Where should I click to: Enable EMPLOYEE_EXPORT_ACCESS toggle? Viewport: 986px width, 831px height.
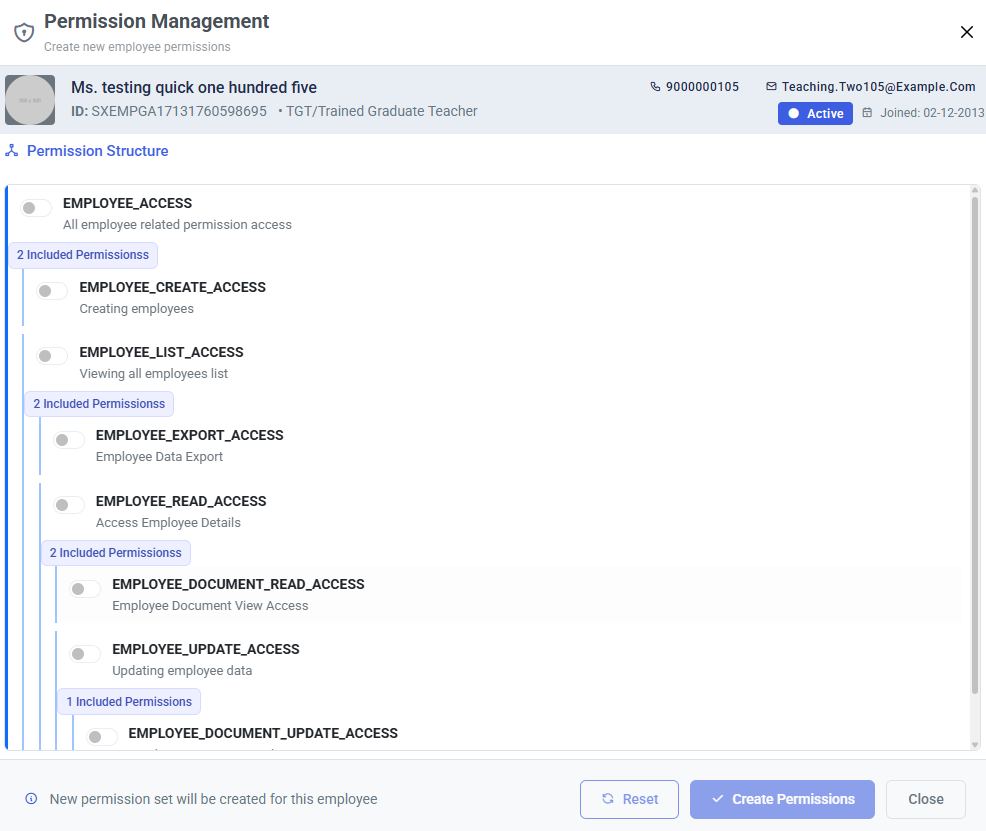click(68, 440)
